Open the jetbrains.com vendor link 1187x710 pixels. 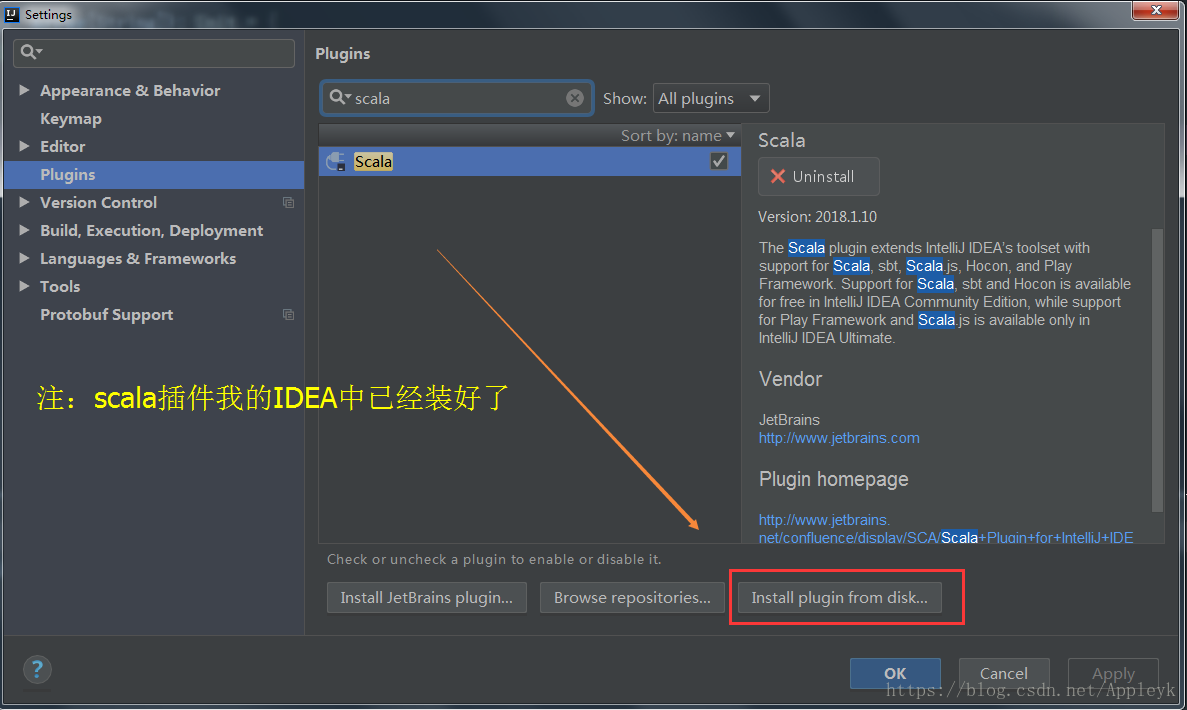tap(838, 437)
